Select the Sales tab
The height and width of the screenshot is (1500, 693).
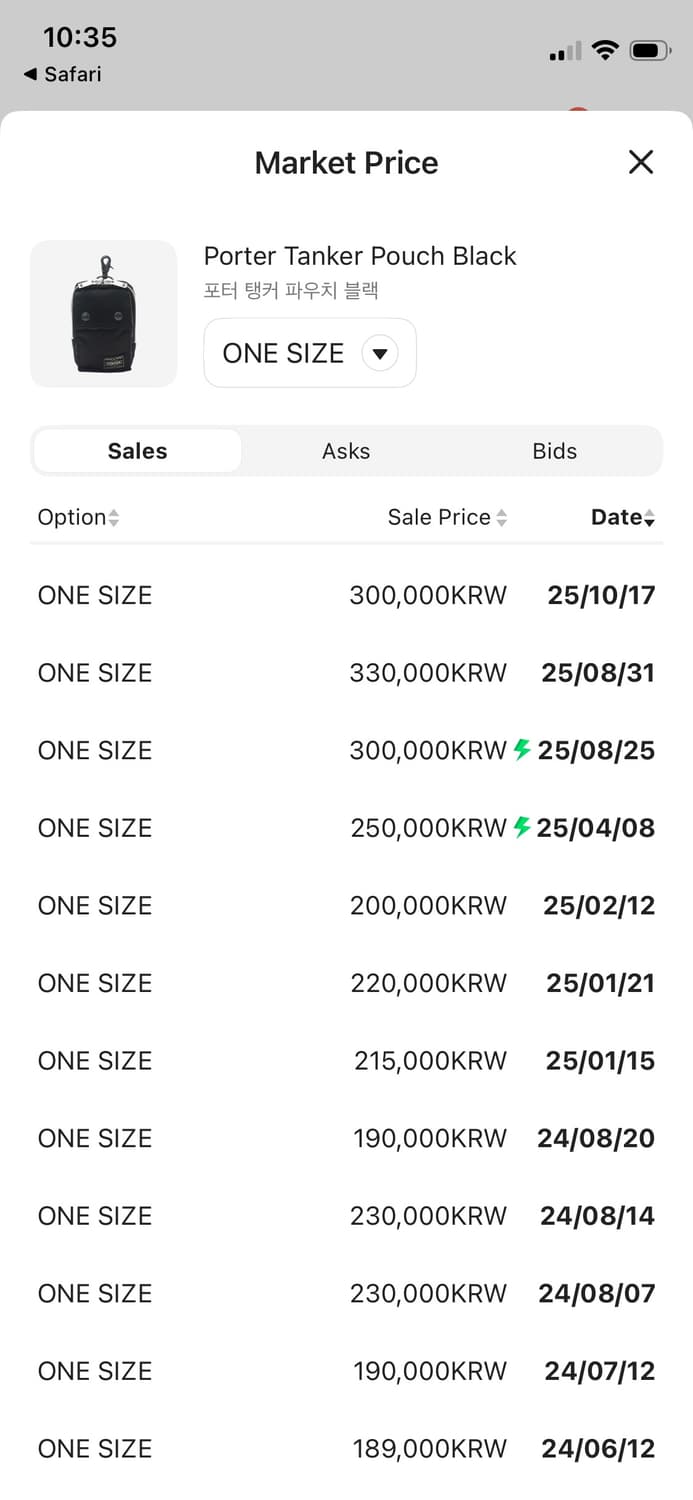point(137,451)
